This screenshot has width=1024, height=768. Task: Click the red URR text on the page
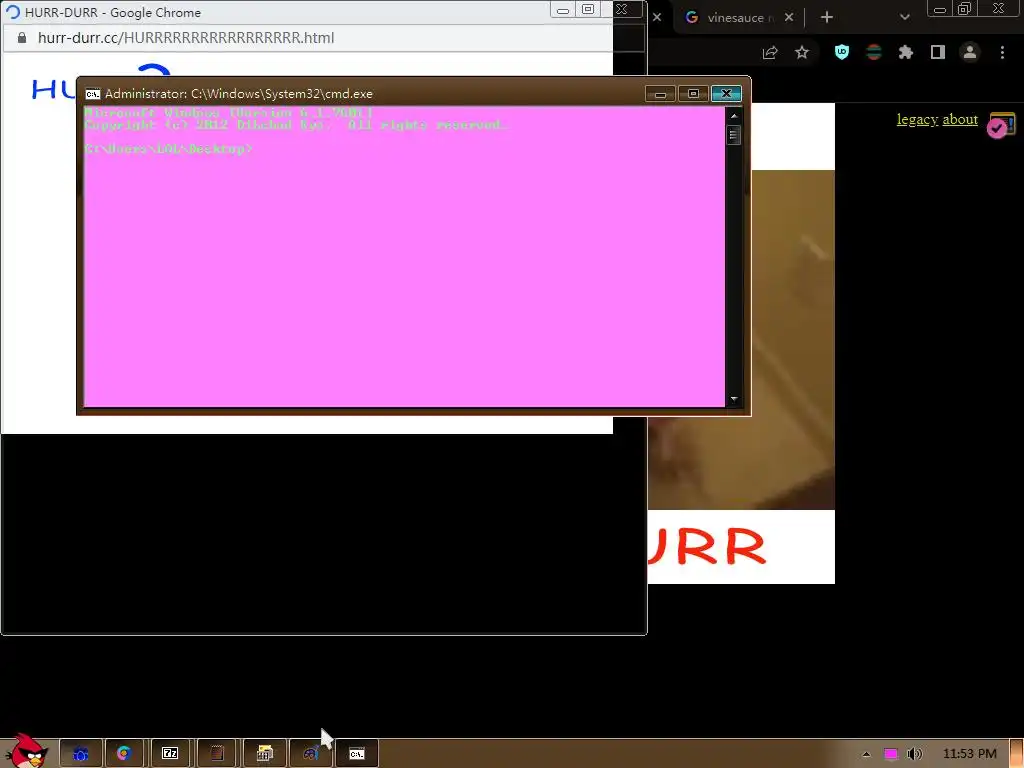(x=707, y=546)
